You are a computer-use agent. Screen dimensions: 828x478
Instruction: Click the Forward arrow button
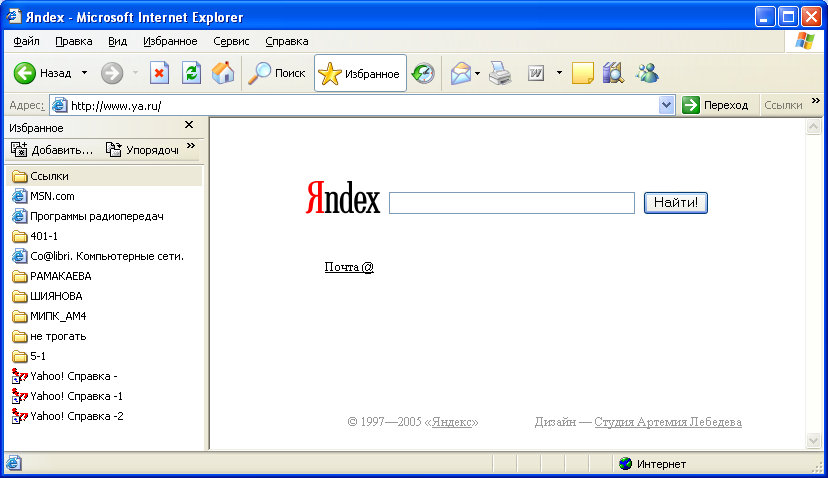[112, 73]
